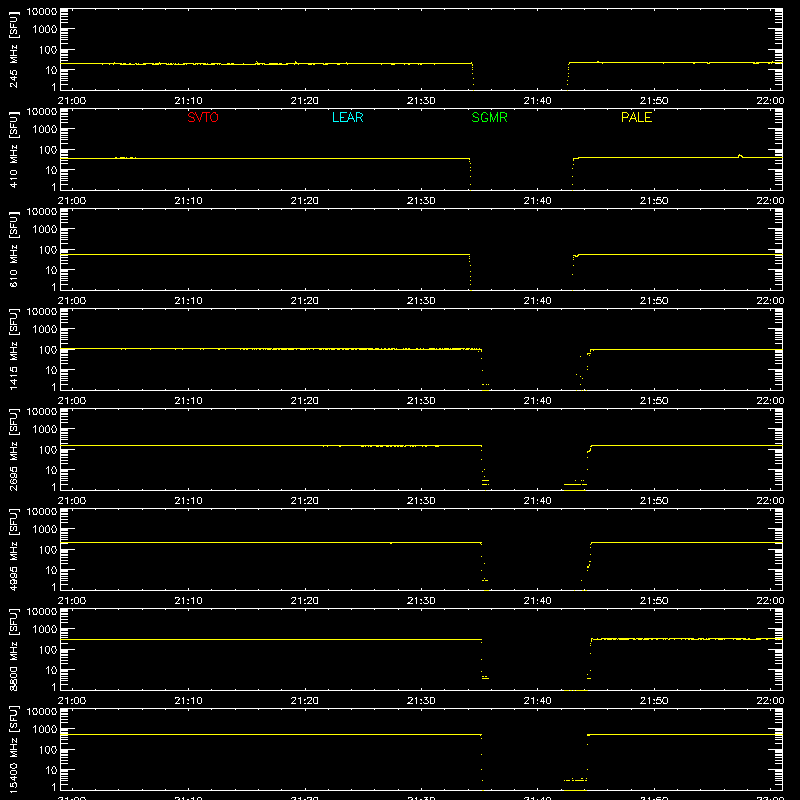800x800 pixels.
Task: Select the 245 MHz [SFU] axis title
Action: tap(13, 49)
